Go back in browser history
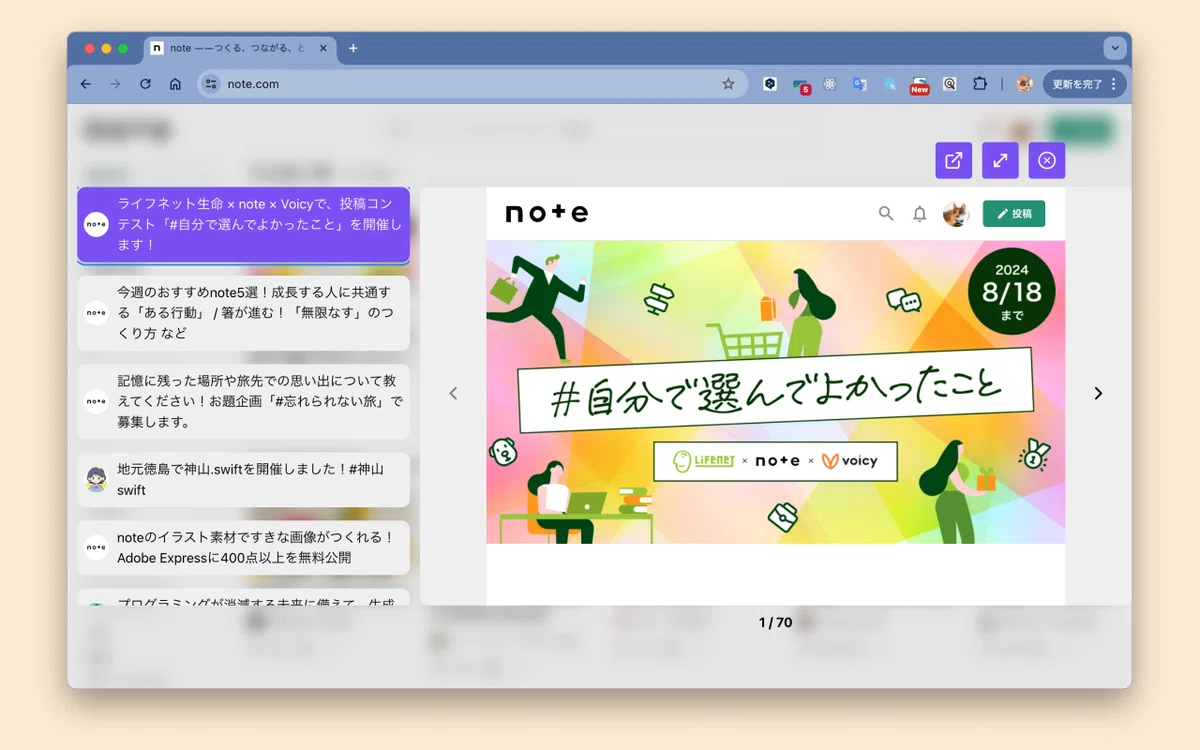Viewport: 1200px width, 750px height. pyautogui.click(x=86, y=84)
